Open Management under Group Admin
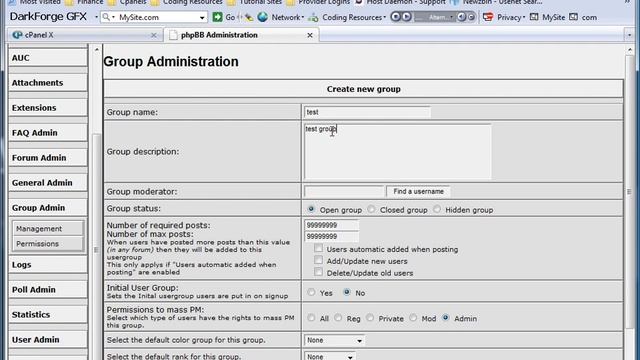Viewport: 640px width, 360px height. [x=48, y=229]
